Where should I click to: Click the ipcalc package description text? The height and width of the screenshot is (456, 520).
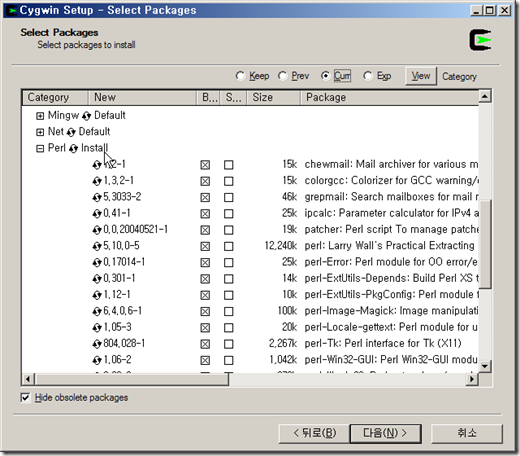(x=392, y=213)
